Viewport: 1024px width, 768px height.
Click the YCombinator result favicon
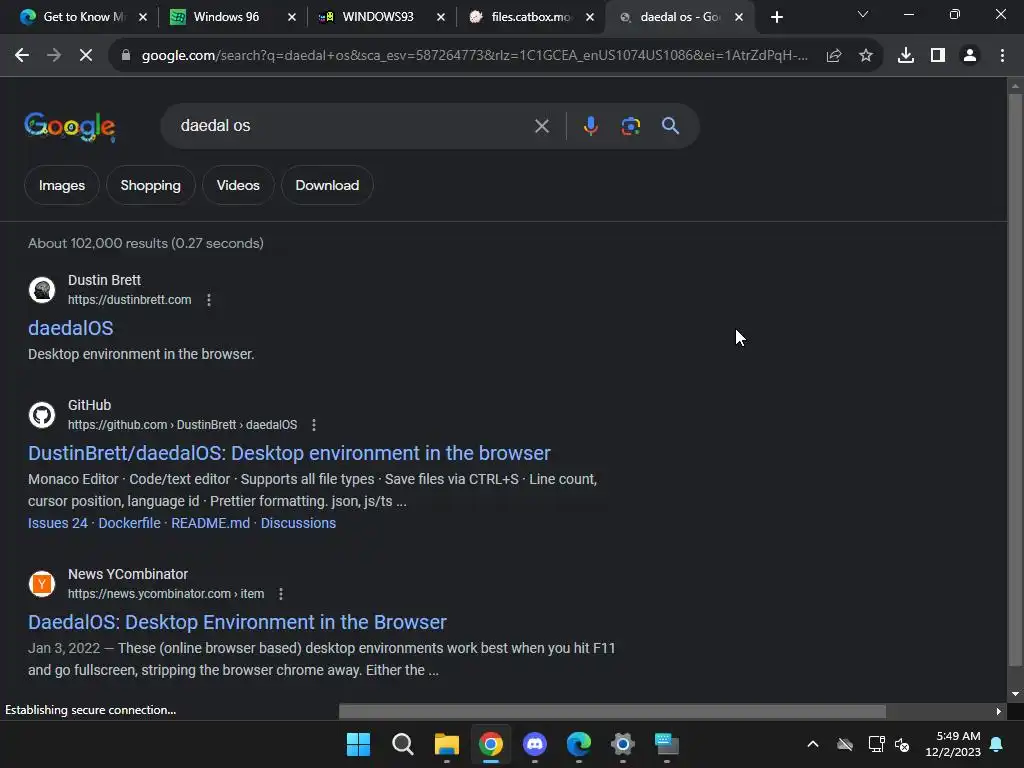[x=42, y=584]
